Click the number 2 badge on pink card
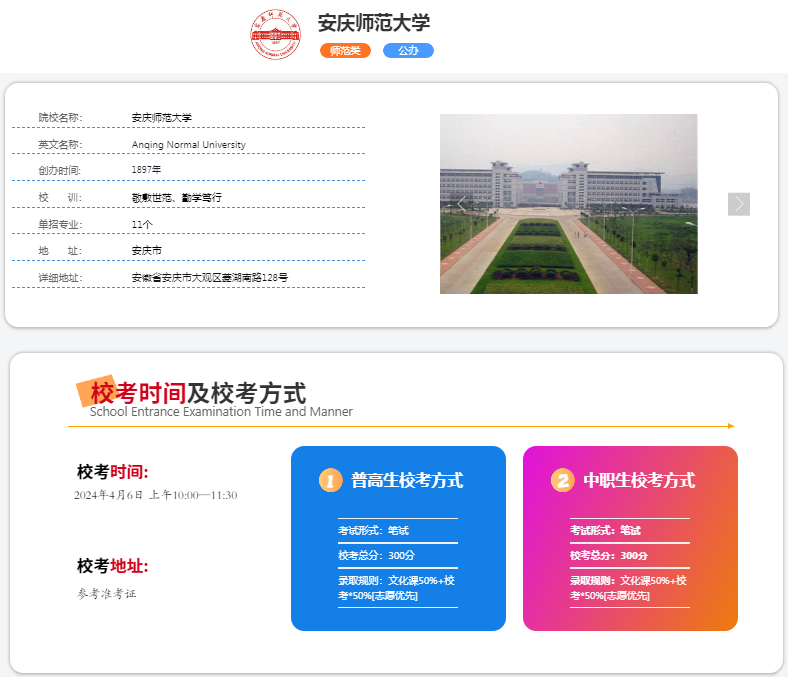Image resolution: width=788 pixels, height=677 pixels. pos(562,480)
